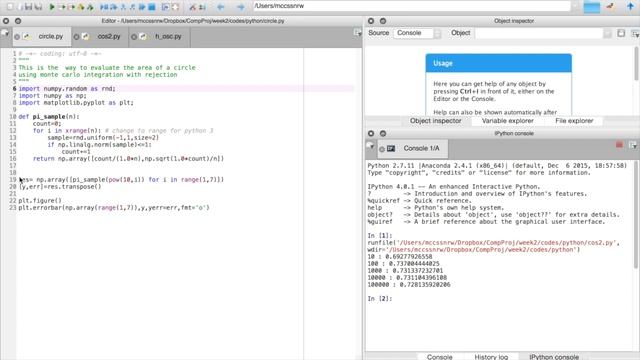Run the current line in the debugger

tap(113, 7)
